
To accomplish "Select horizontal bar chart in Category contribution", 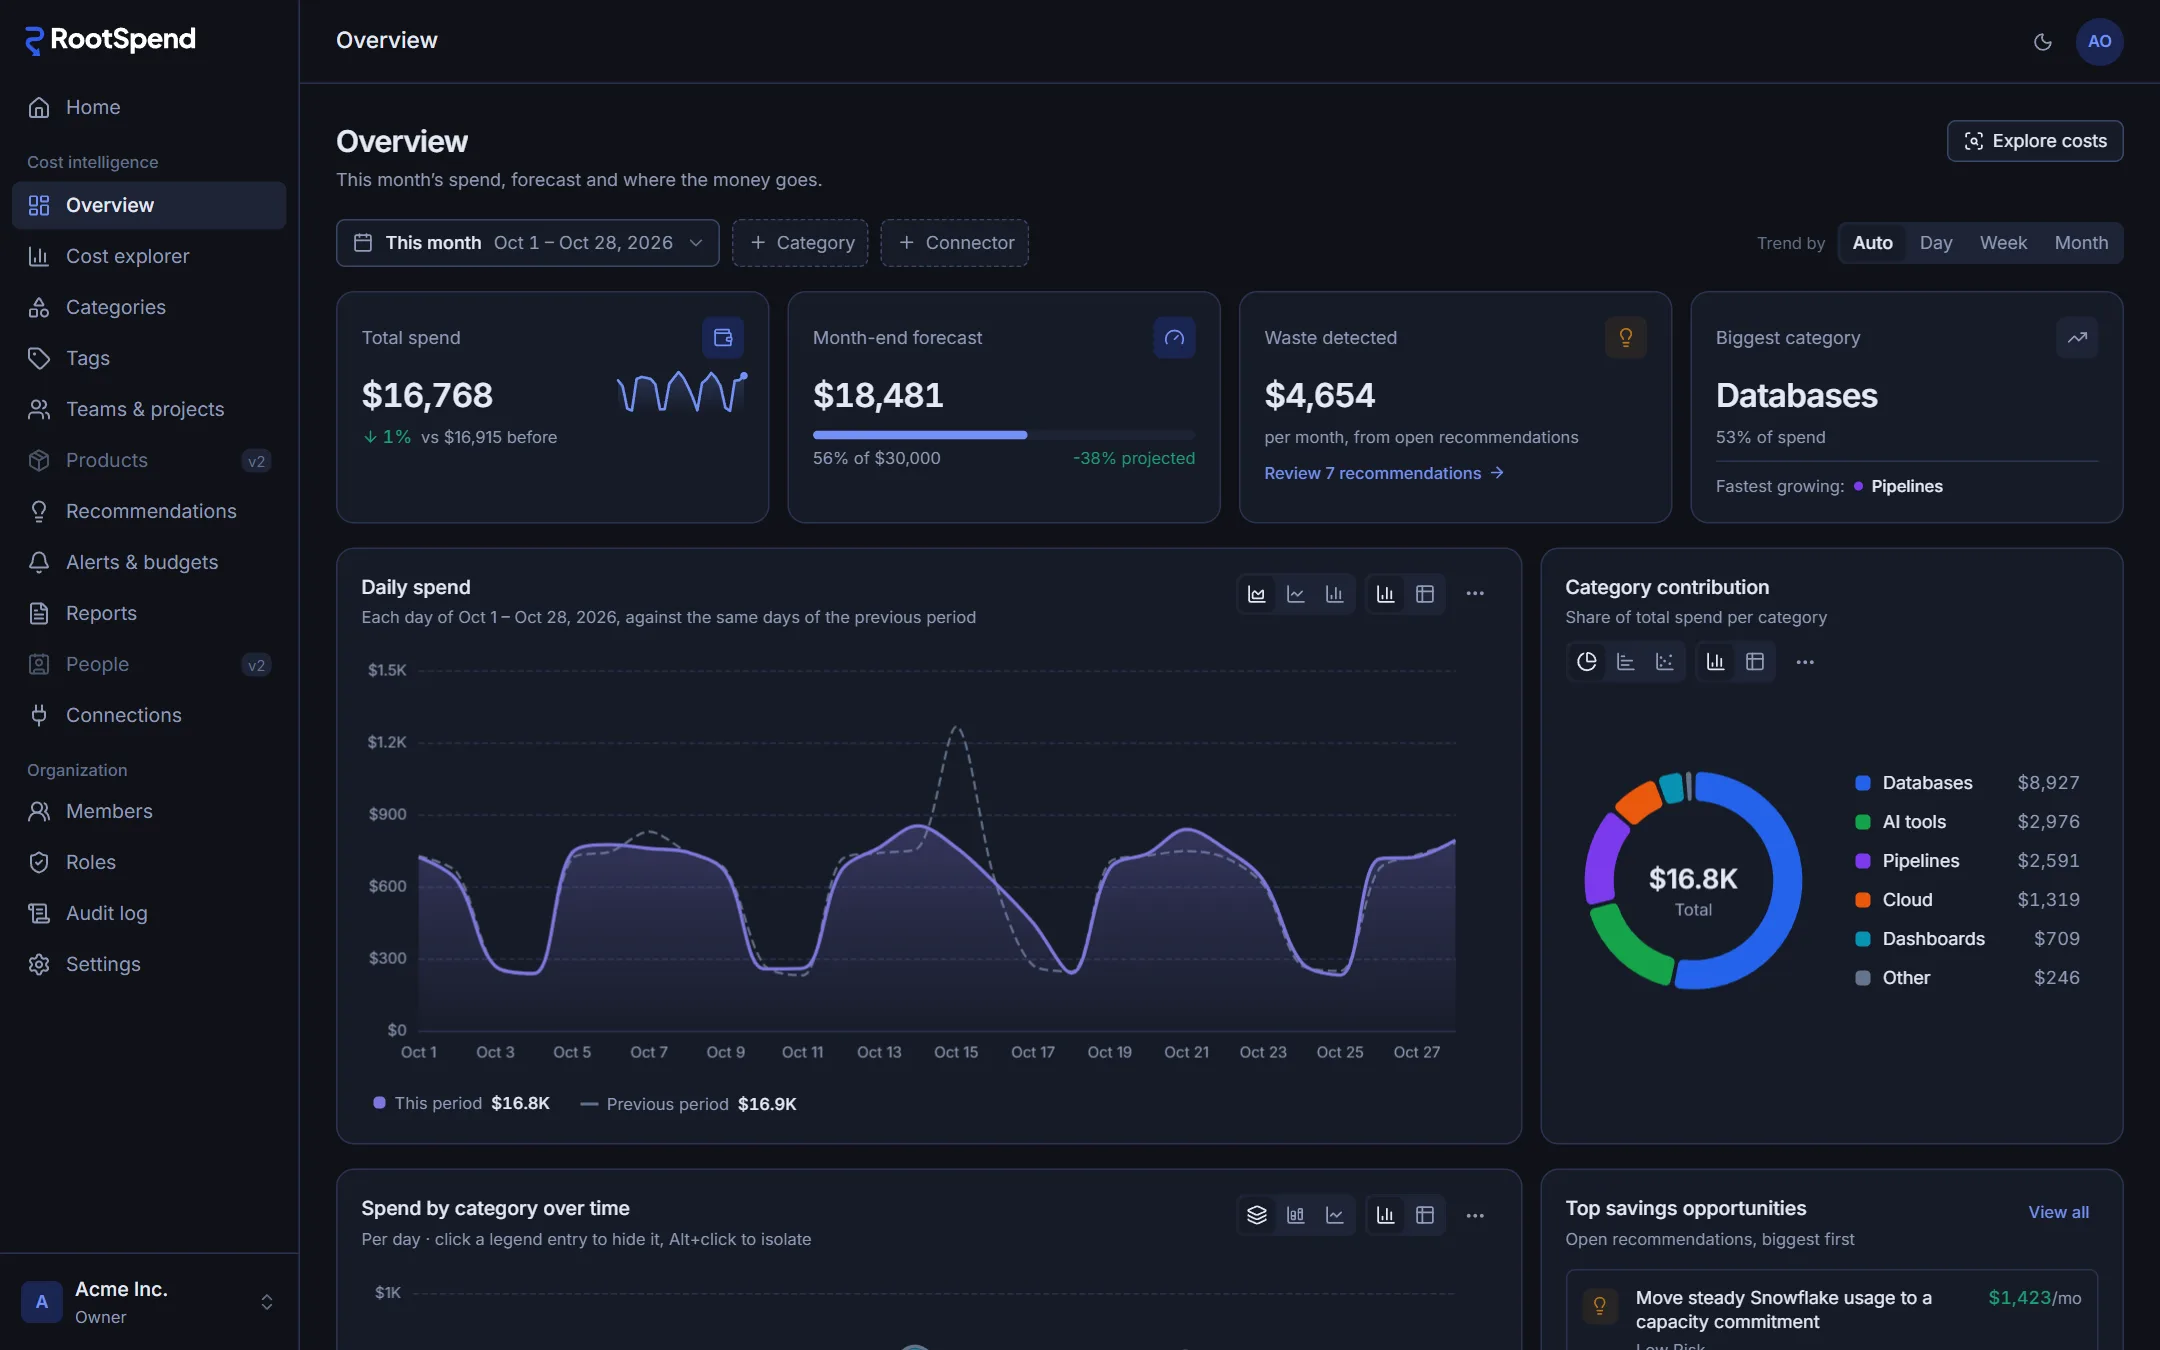I will coord(1626,661).
